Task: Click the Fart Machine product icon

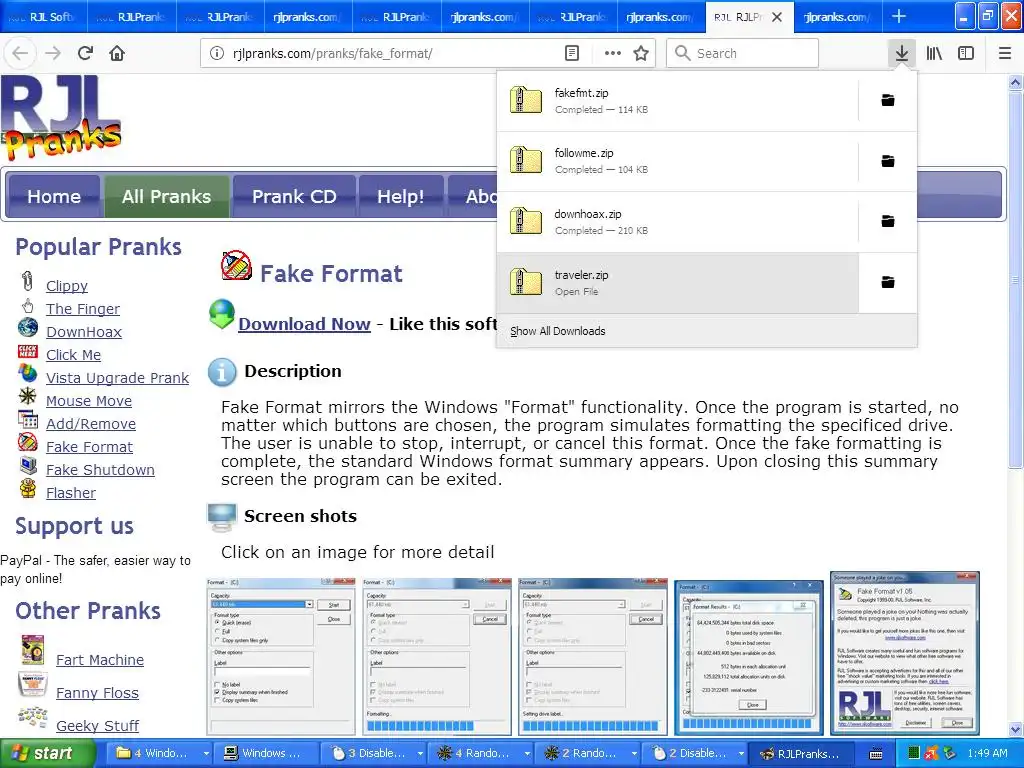Action: click(33, 650)
